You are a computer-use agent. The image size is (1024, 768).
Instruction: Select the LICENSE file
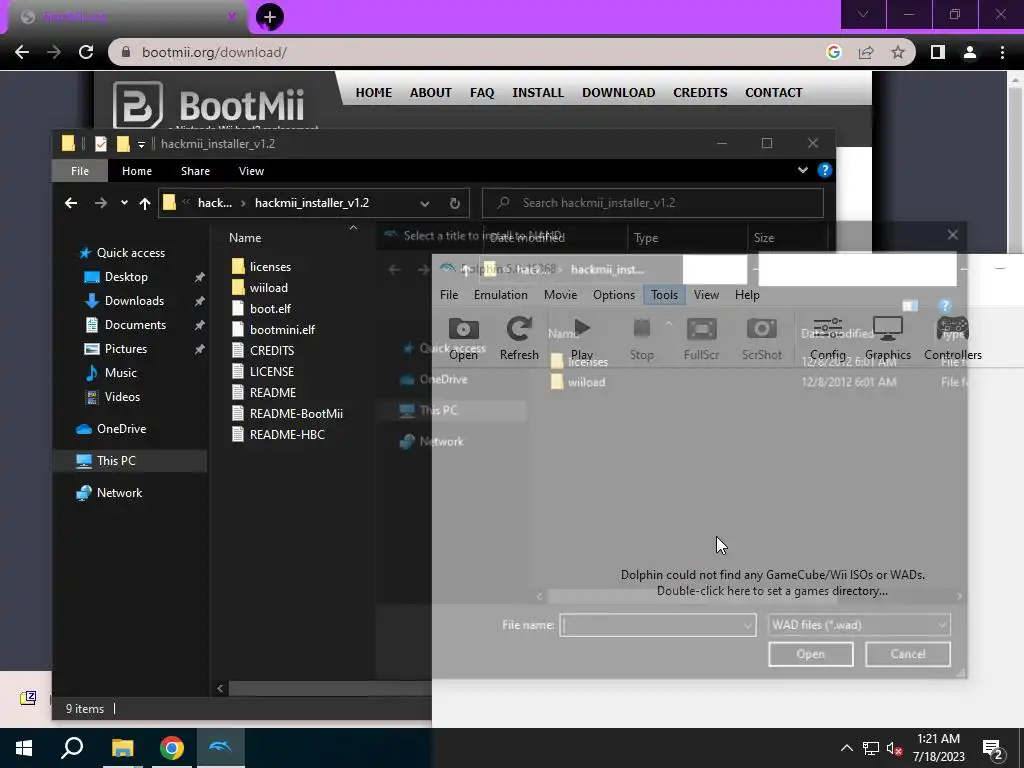tap(263, 371)
